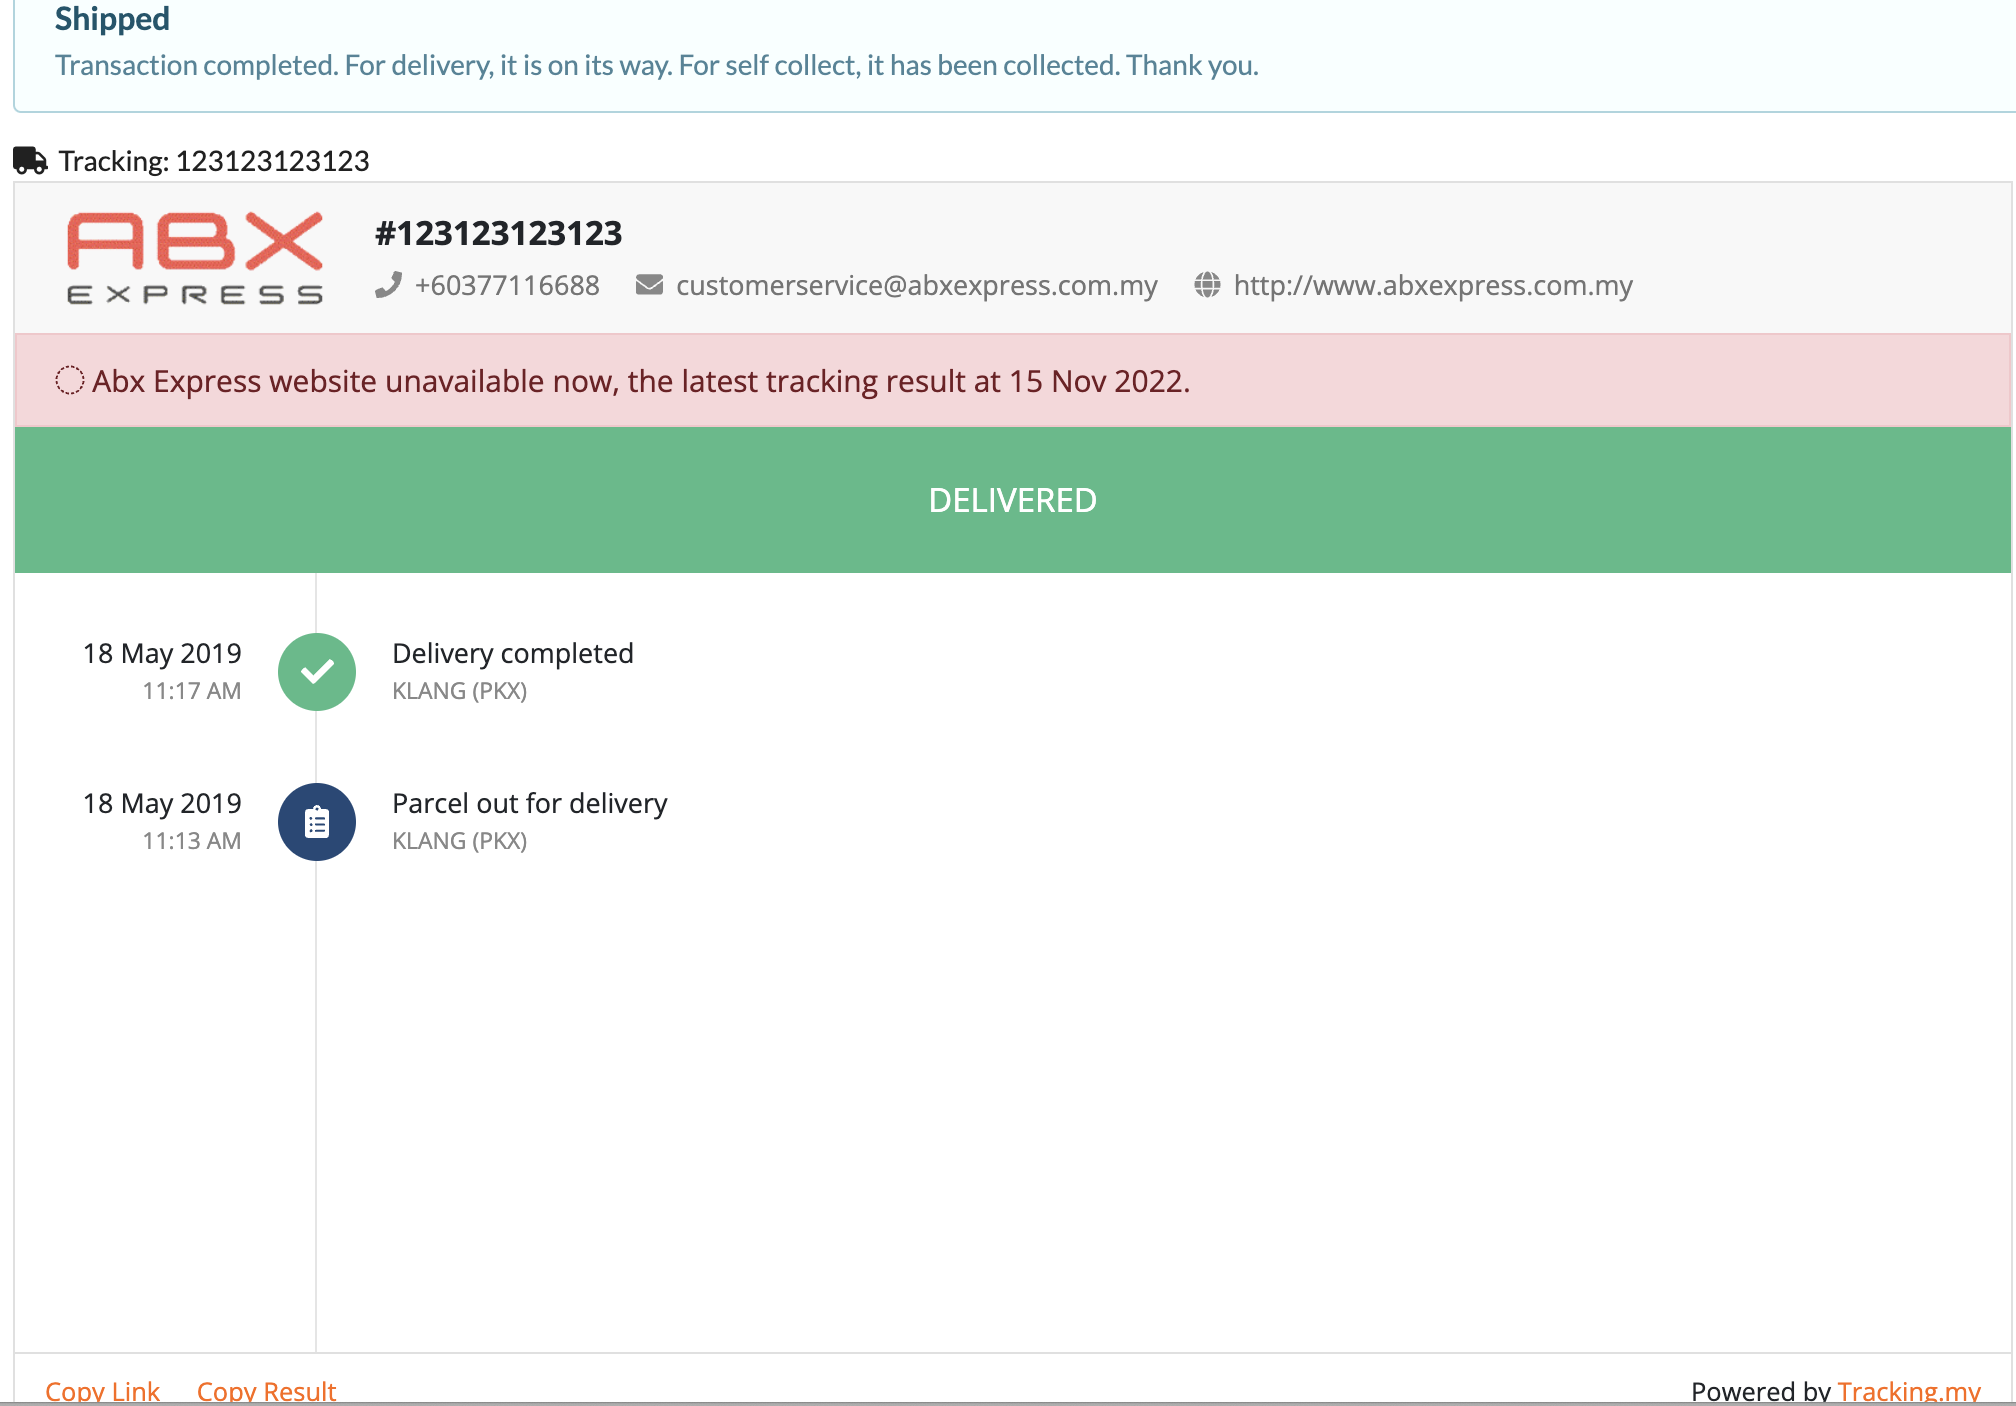
Task: Click the green checkmark Delivery completed icon
Action: point(317,672)
